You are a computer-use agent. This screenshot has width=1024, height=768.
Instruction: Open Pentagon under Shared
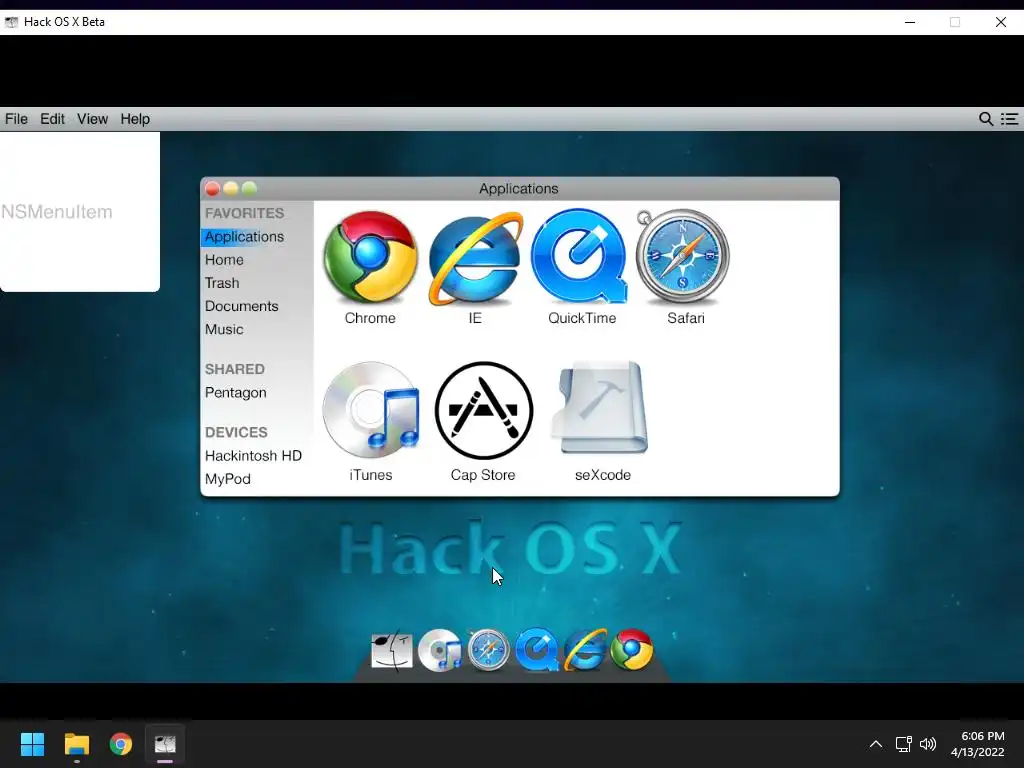236,392
